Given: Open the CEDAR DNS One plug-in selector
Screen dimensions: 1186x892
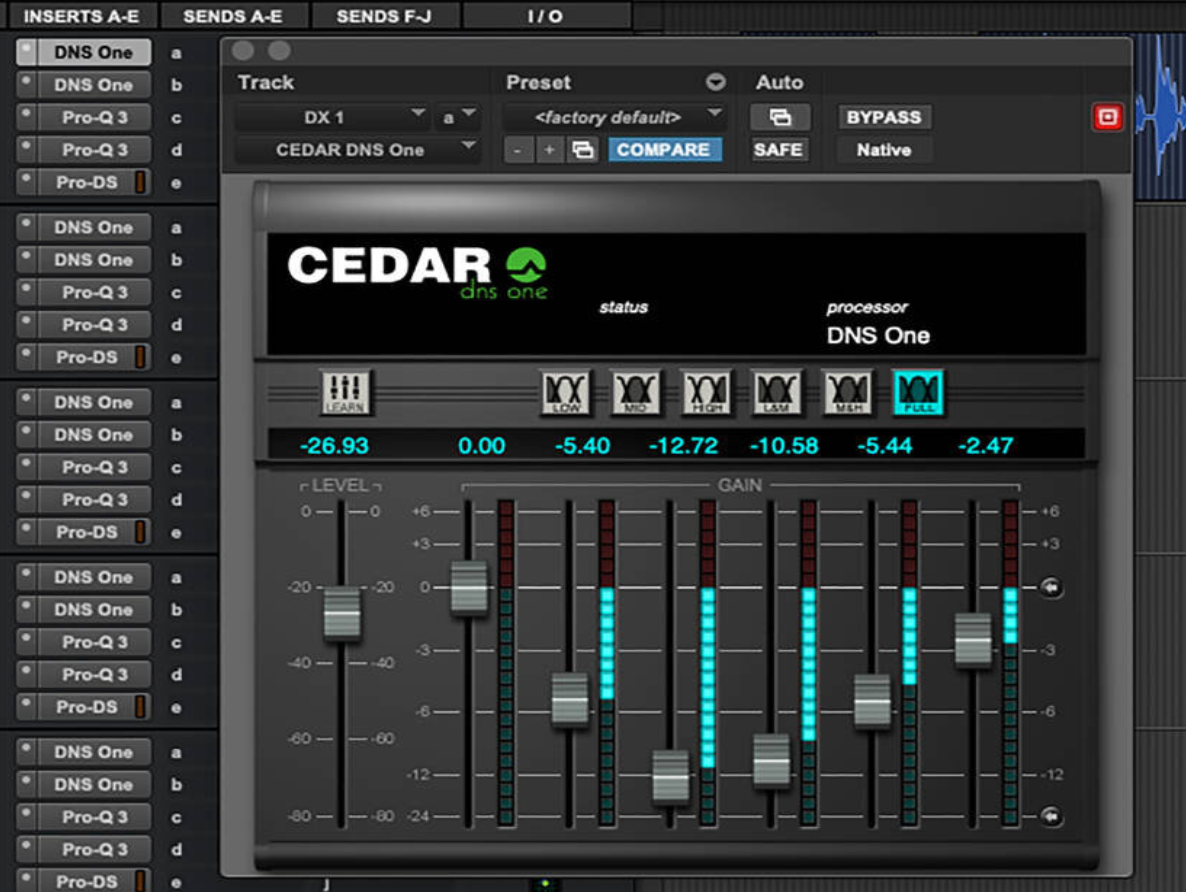Looking at the screenshot, I should (x=357, y=150).
